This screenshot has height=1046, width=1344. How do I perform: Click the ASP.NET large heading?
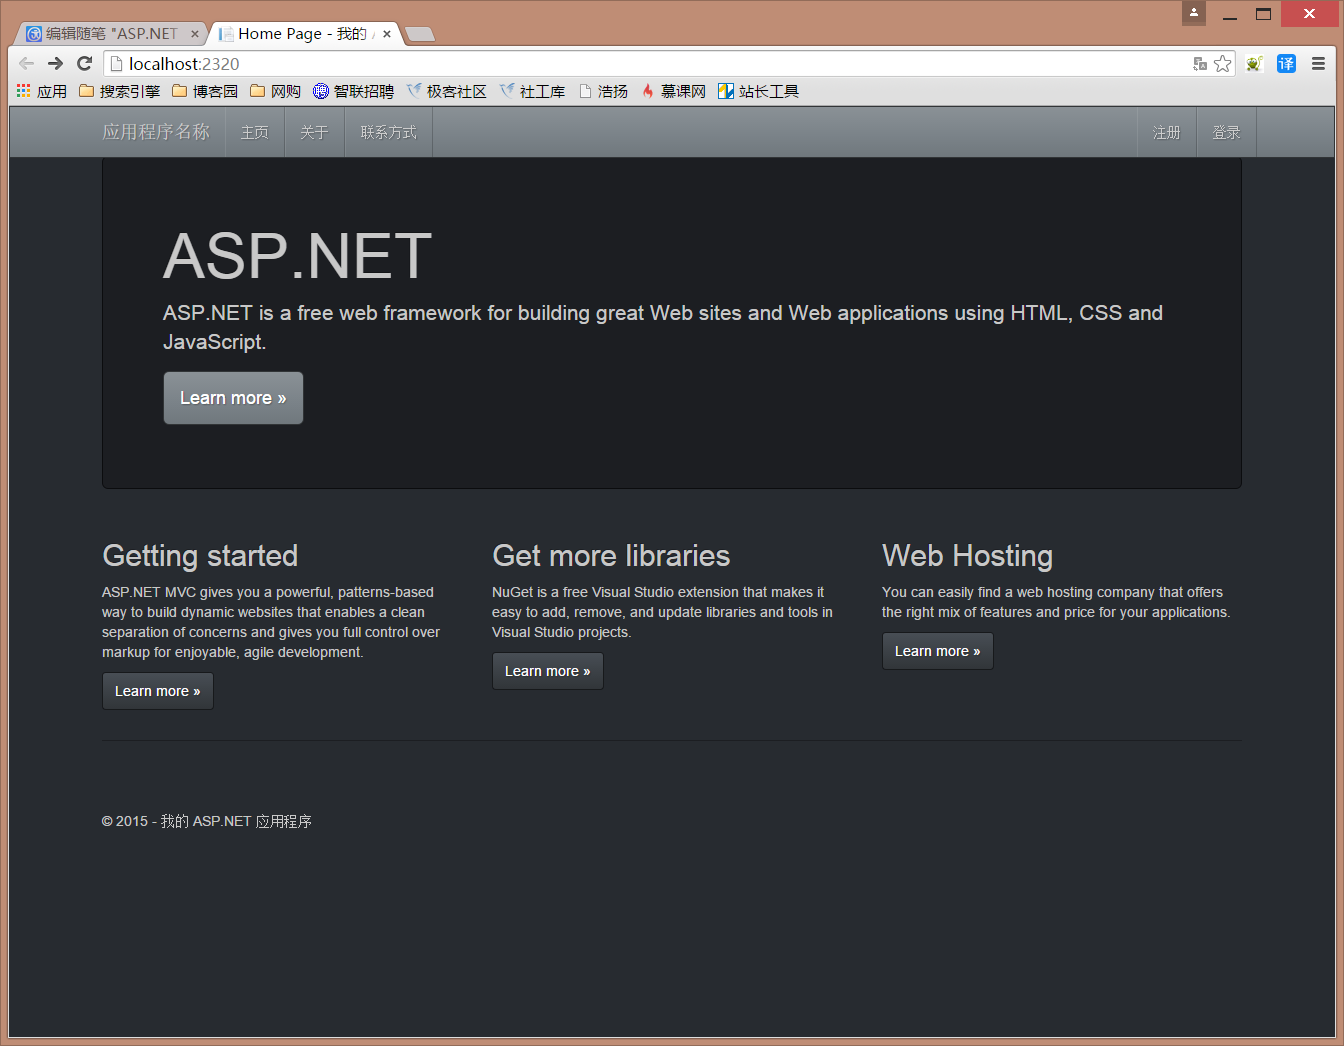pyautogui.click(x=298, y=256)
